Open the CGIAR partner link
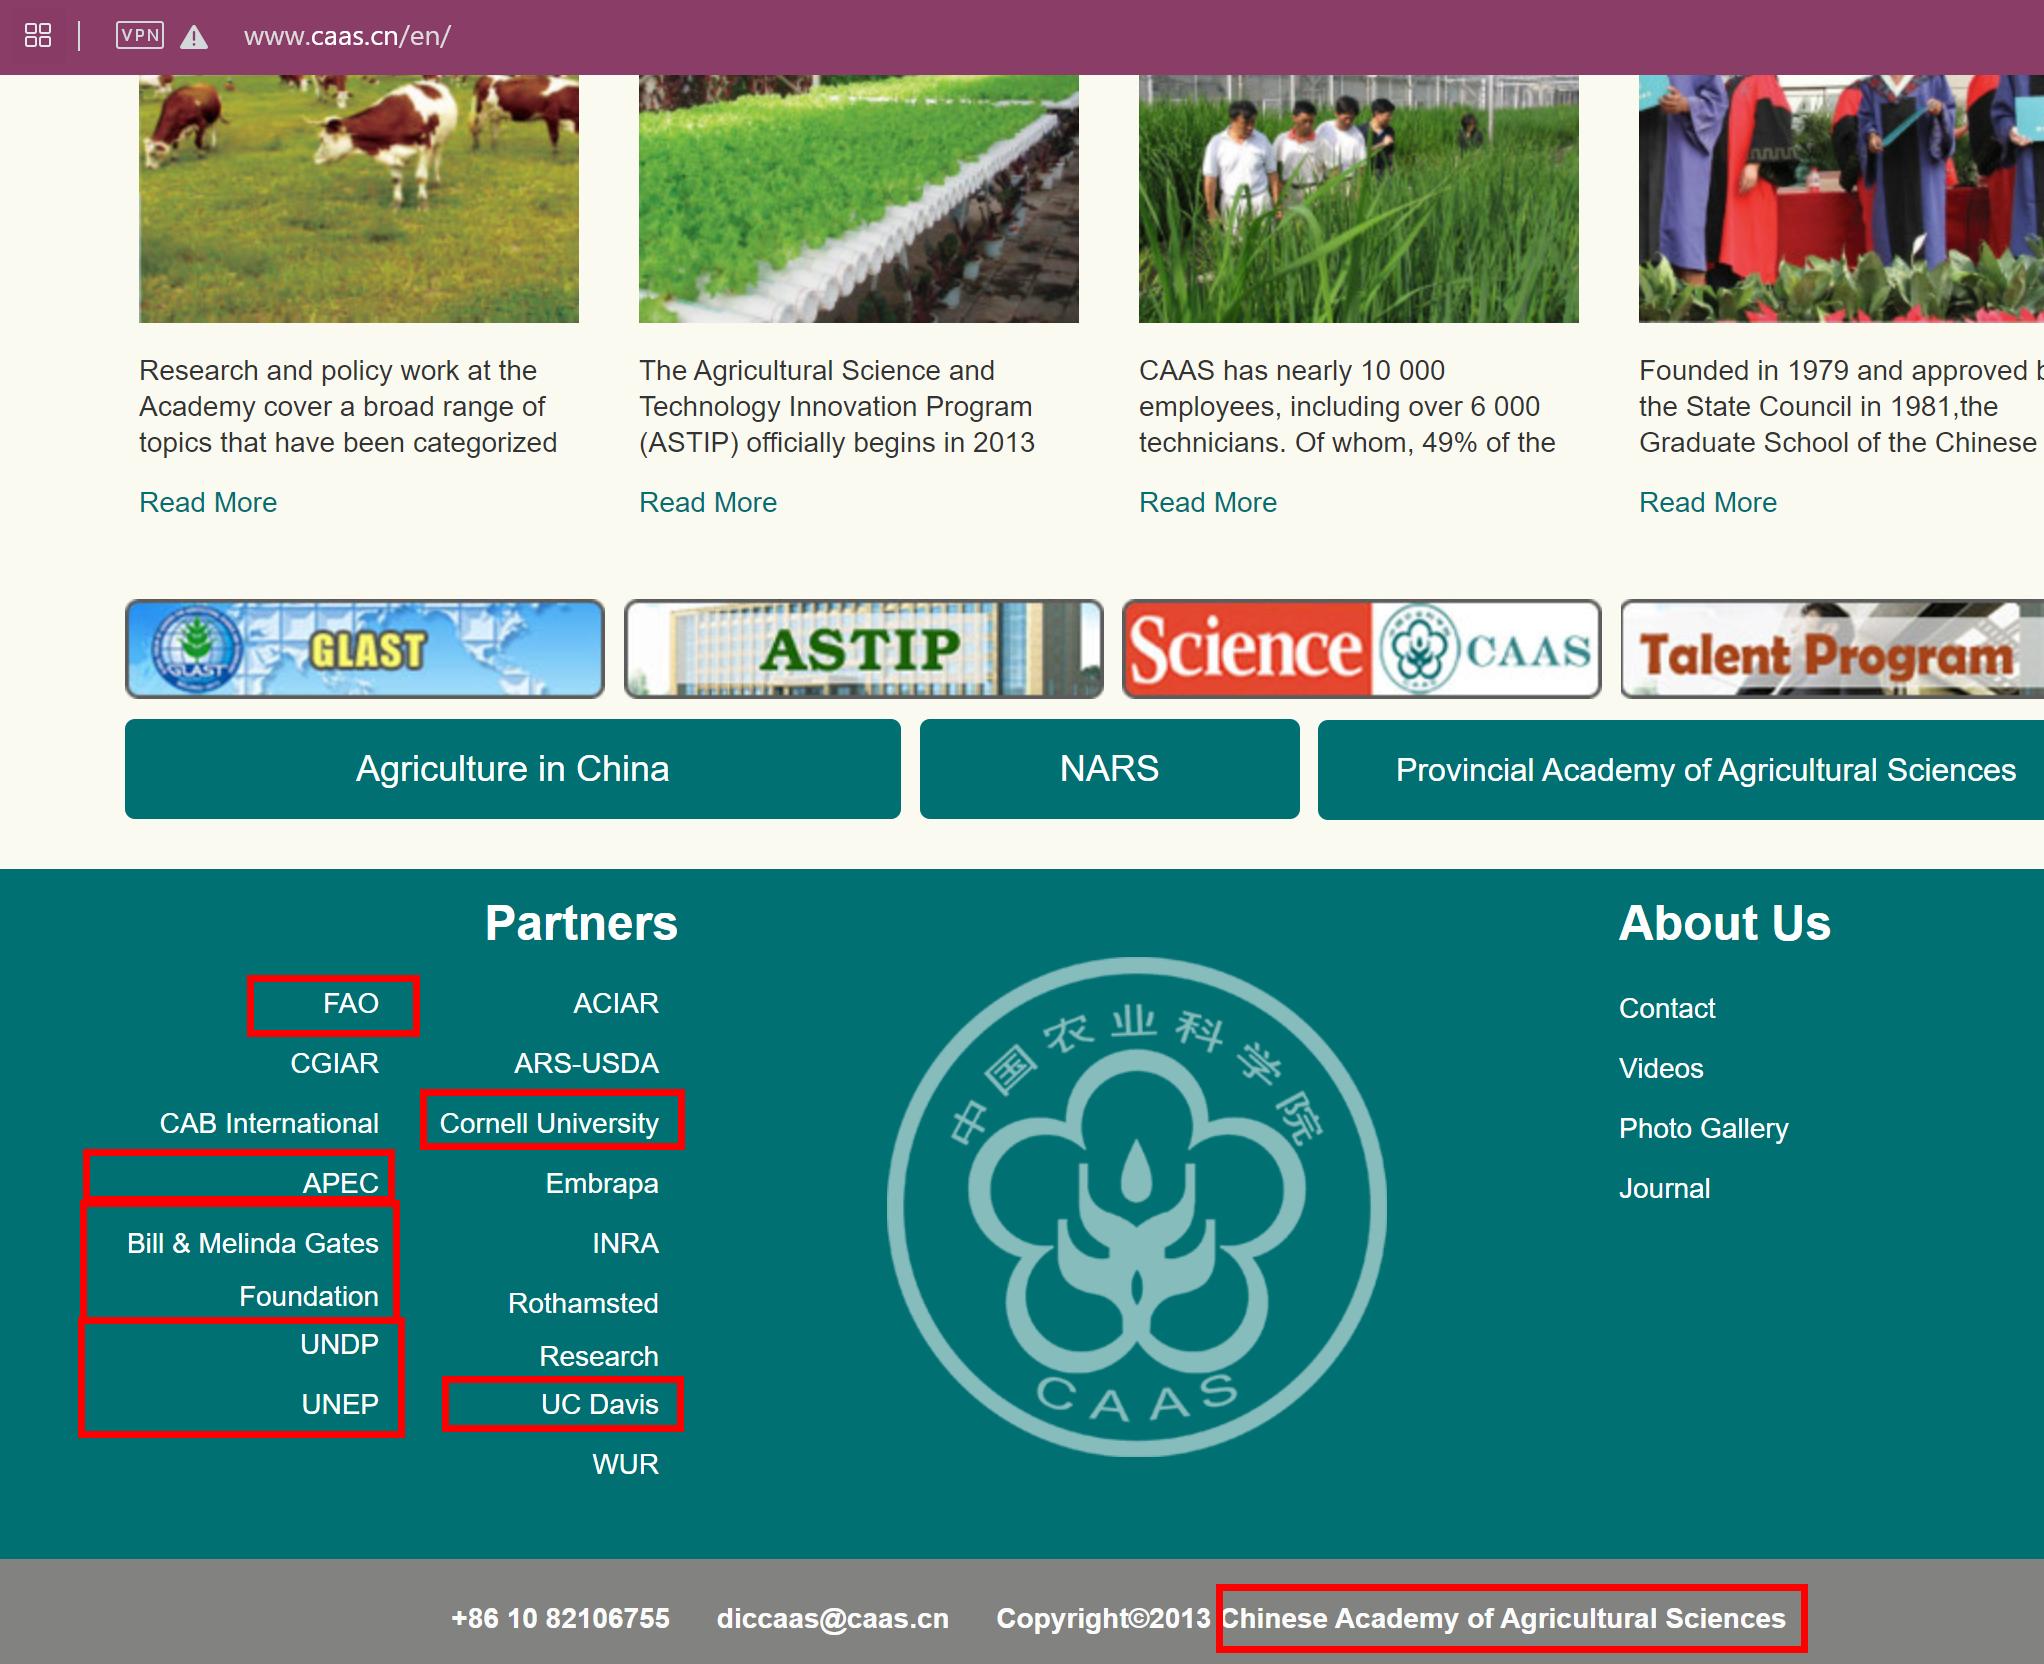This screenshot has width=2044, height=1664. 335,1063
